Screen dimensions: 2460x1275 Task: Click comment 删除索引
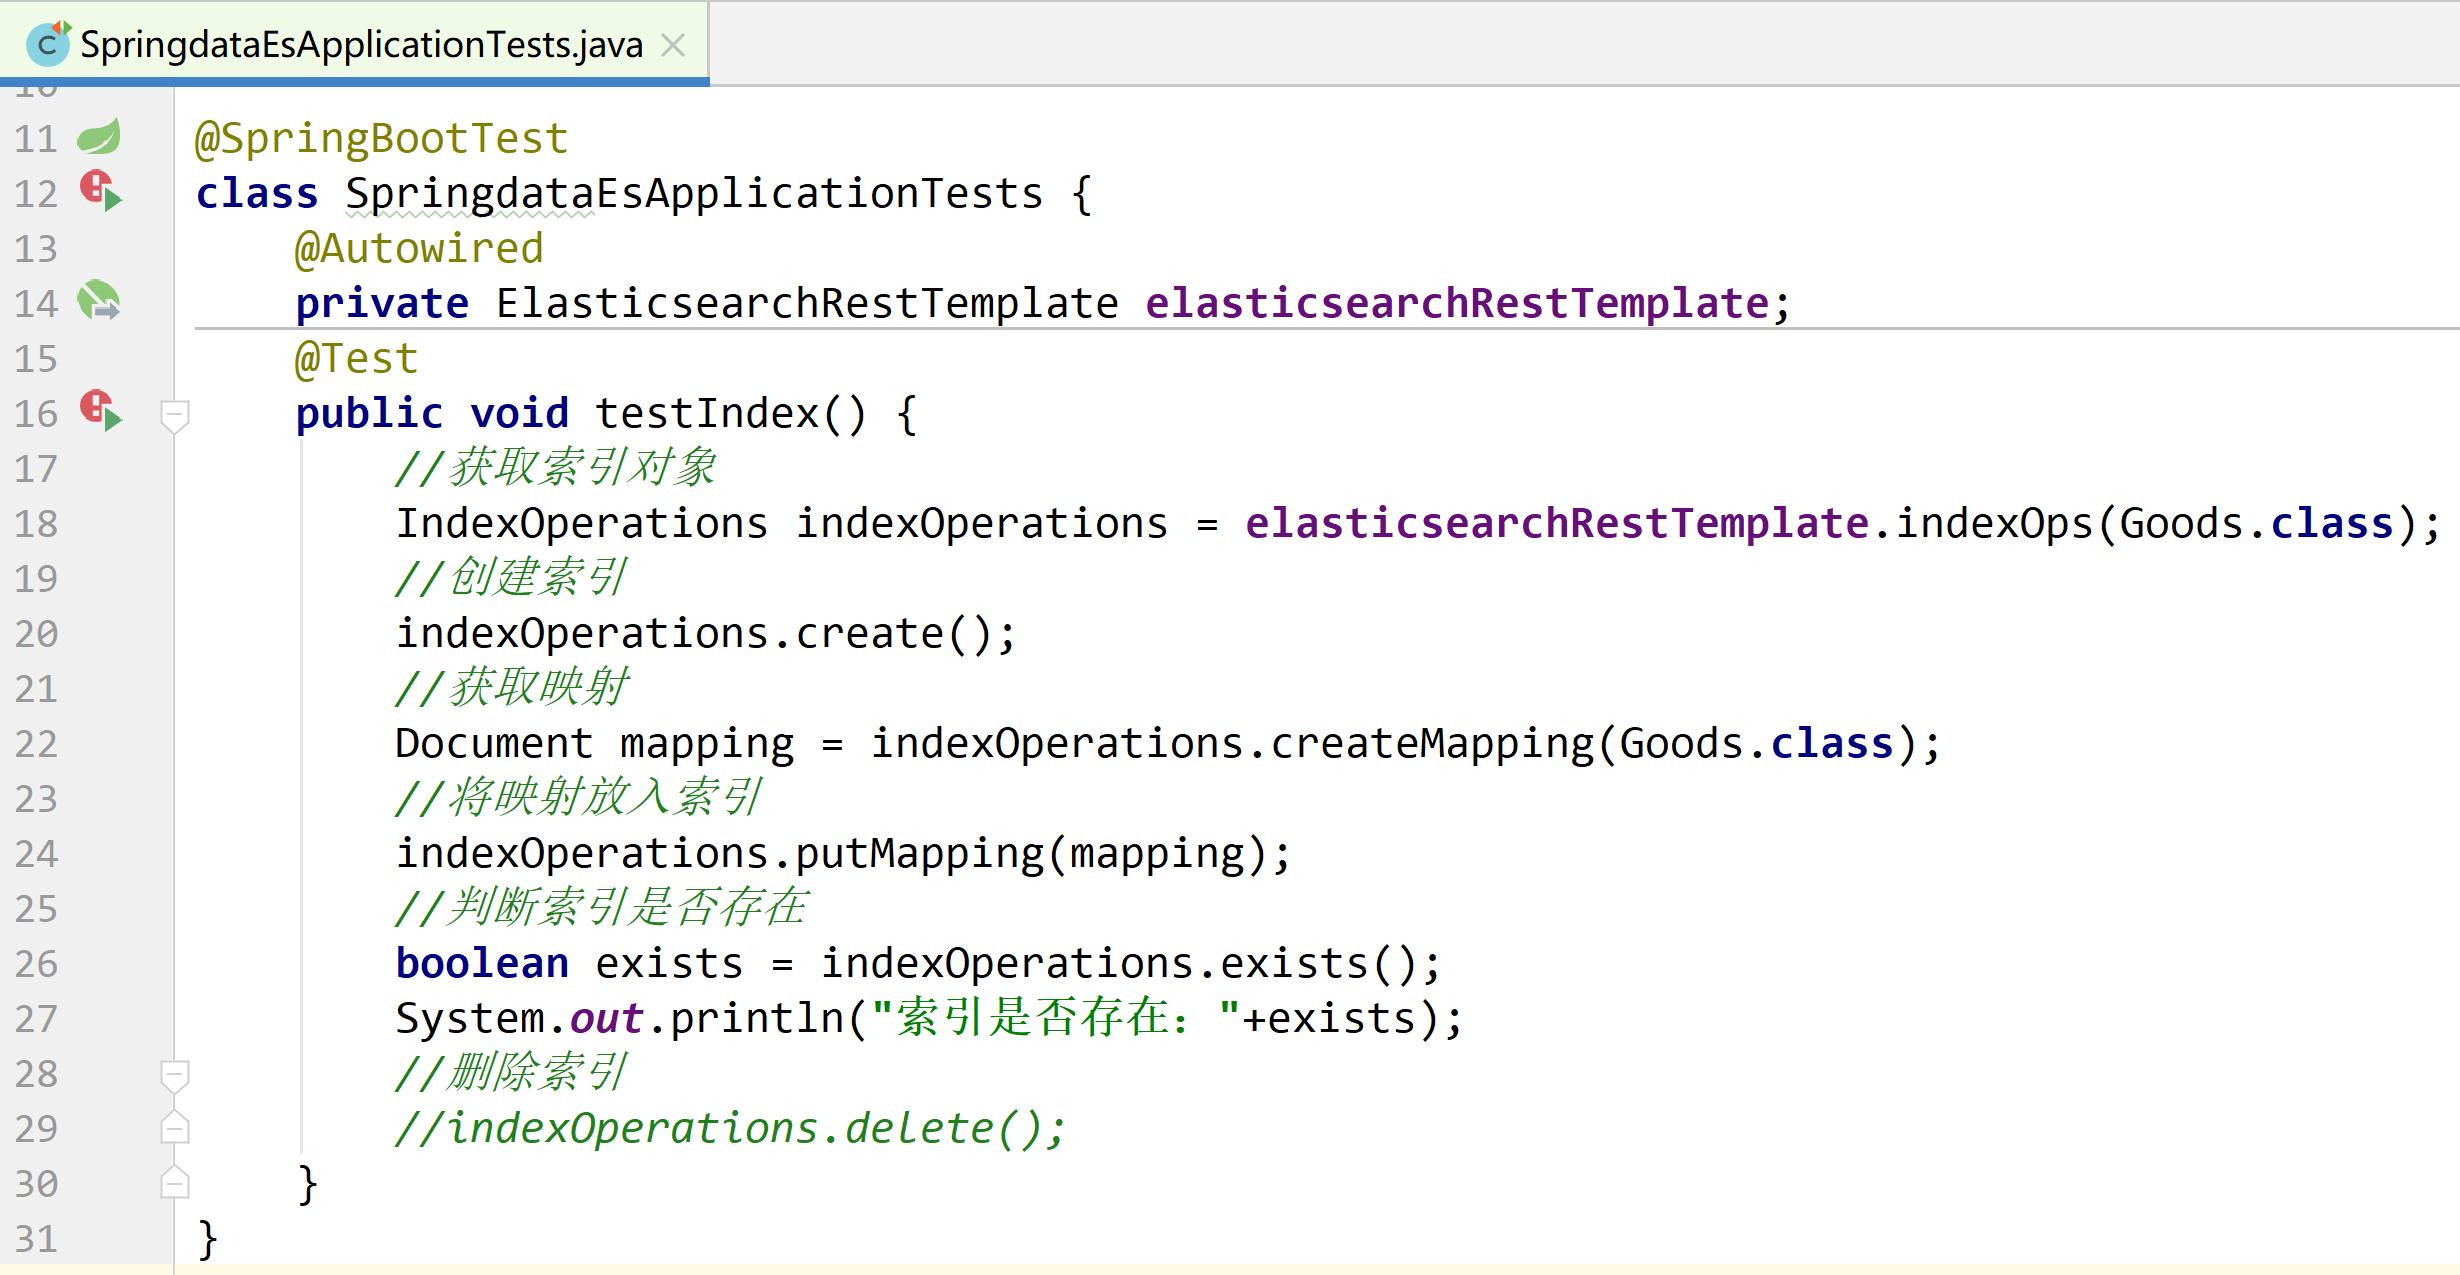[x=511, y=1072]
